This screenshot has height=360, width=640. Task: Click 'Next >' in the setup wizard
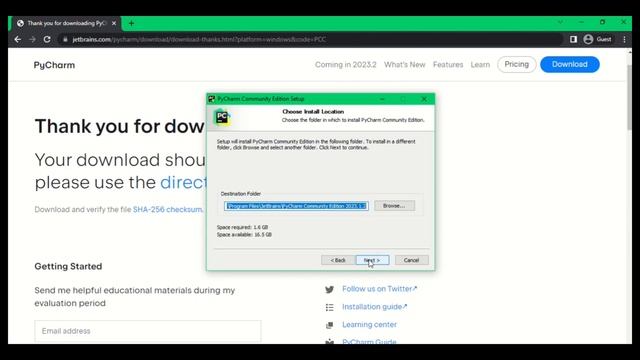pos(372,260)
